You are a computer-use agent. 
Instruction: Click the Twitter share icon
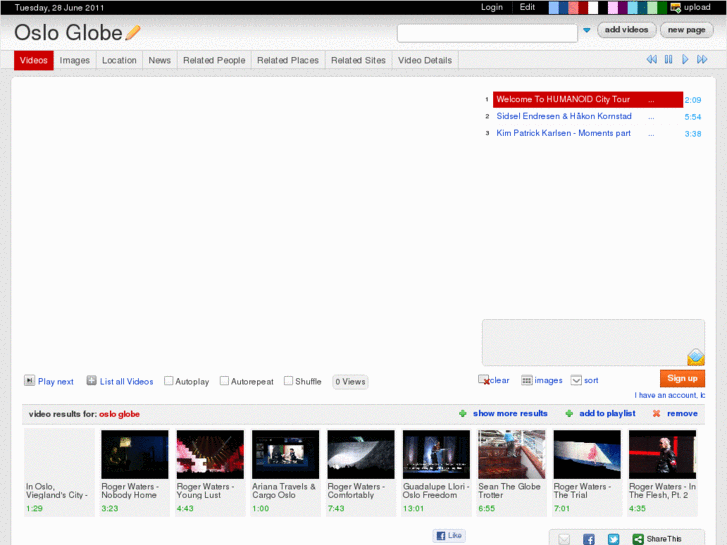click(613, 539)
